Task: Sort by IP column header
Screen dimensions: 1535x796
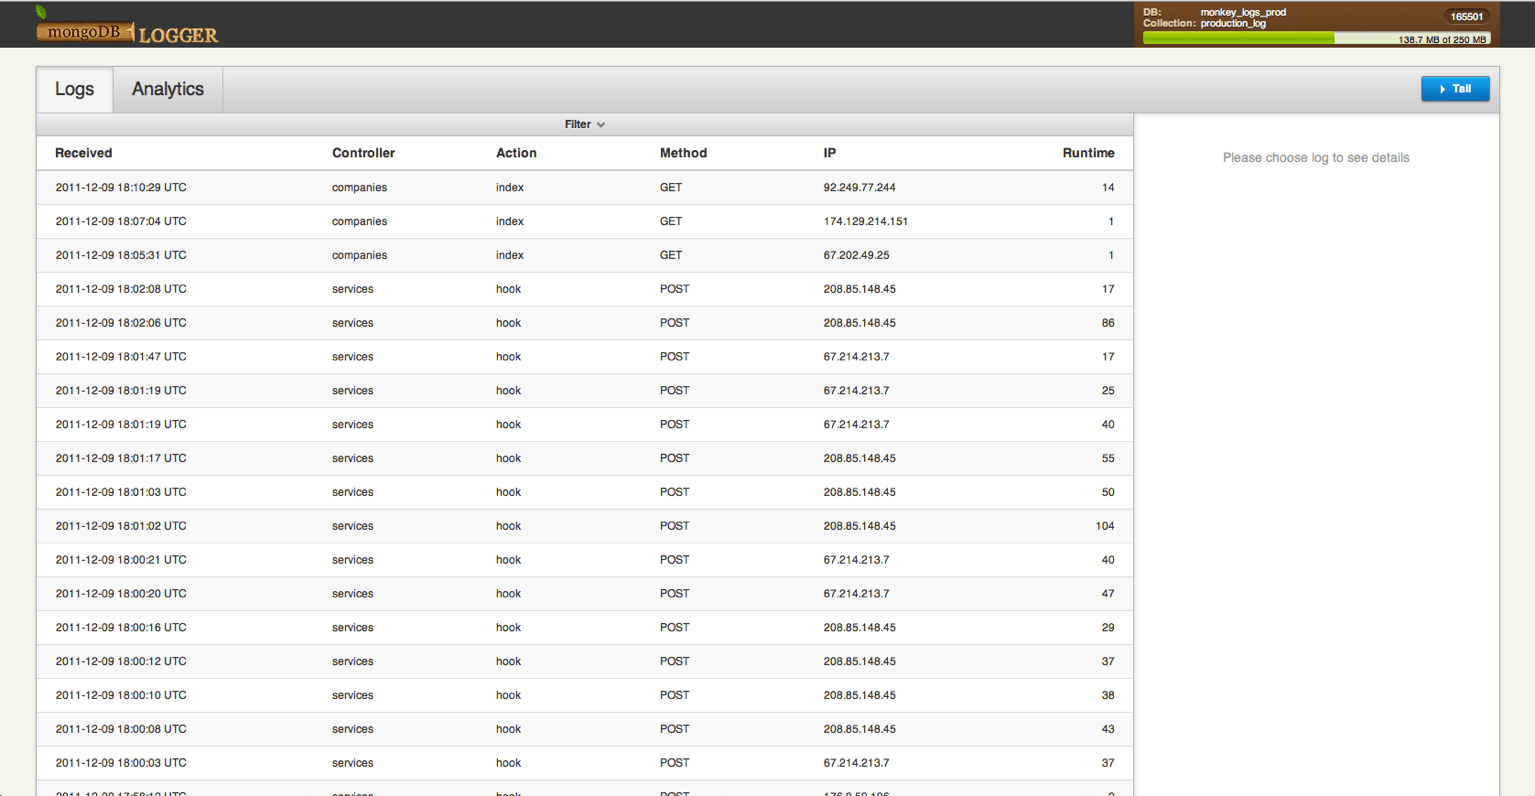Action: tap(829, 153)
